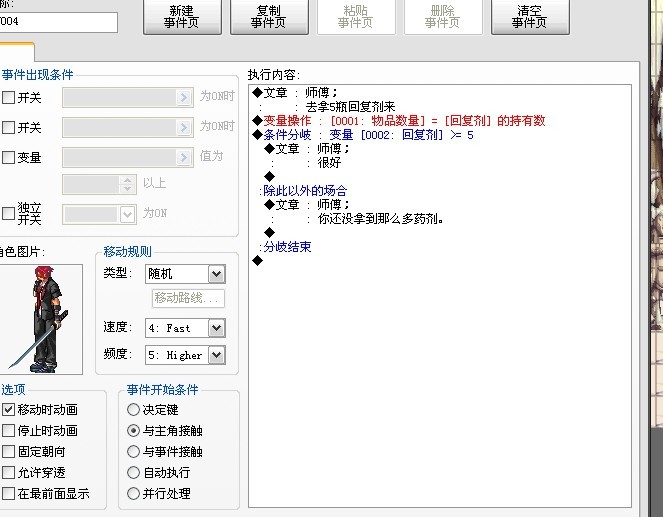
Task: Click the 复制事件页 button
Action: (269, 17)
